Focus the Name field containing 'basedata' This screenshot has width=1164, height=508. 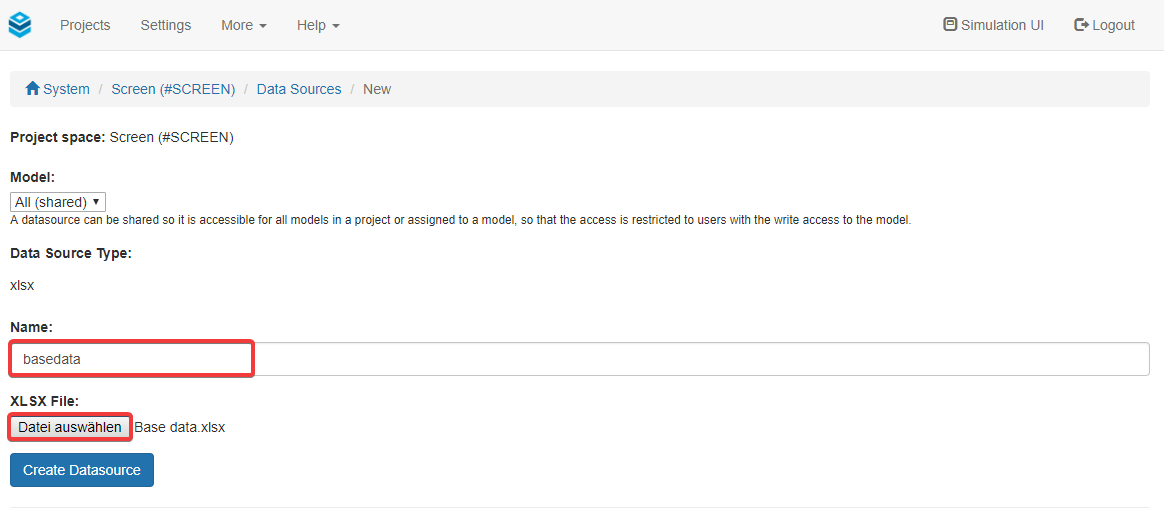(x=580, y=359)
